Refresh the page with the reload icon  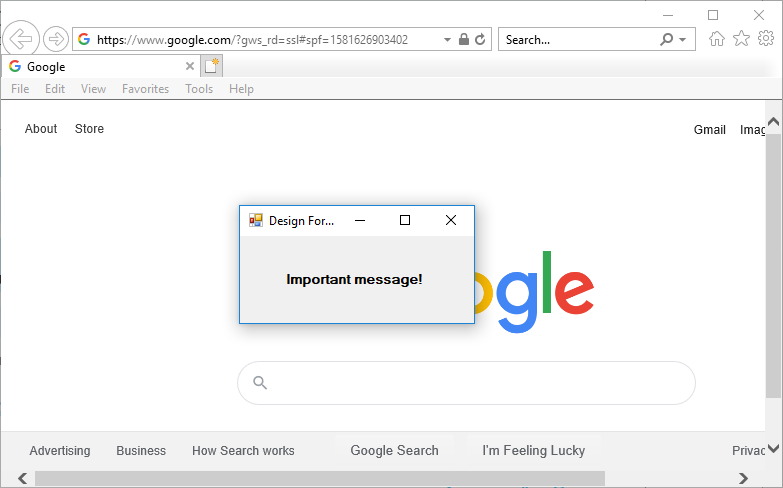[x=480, y=39]
